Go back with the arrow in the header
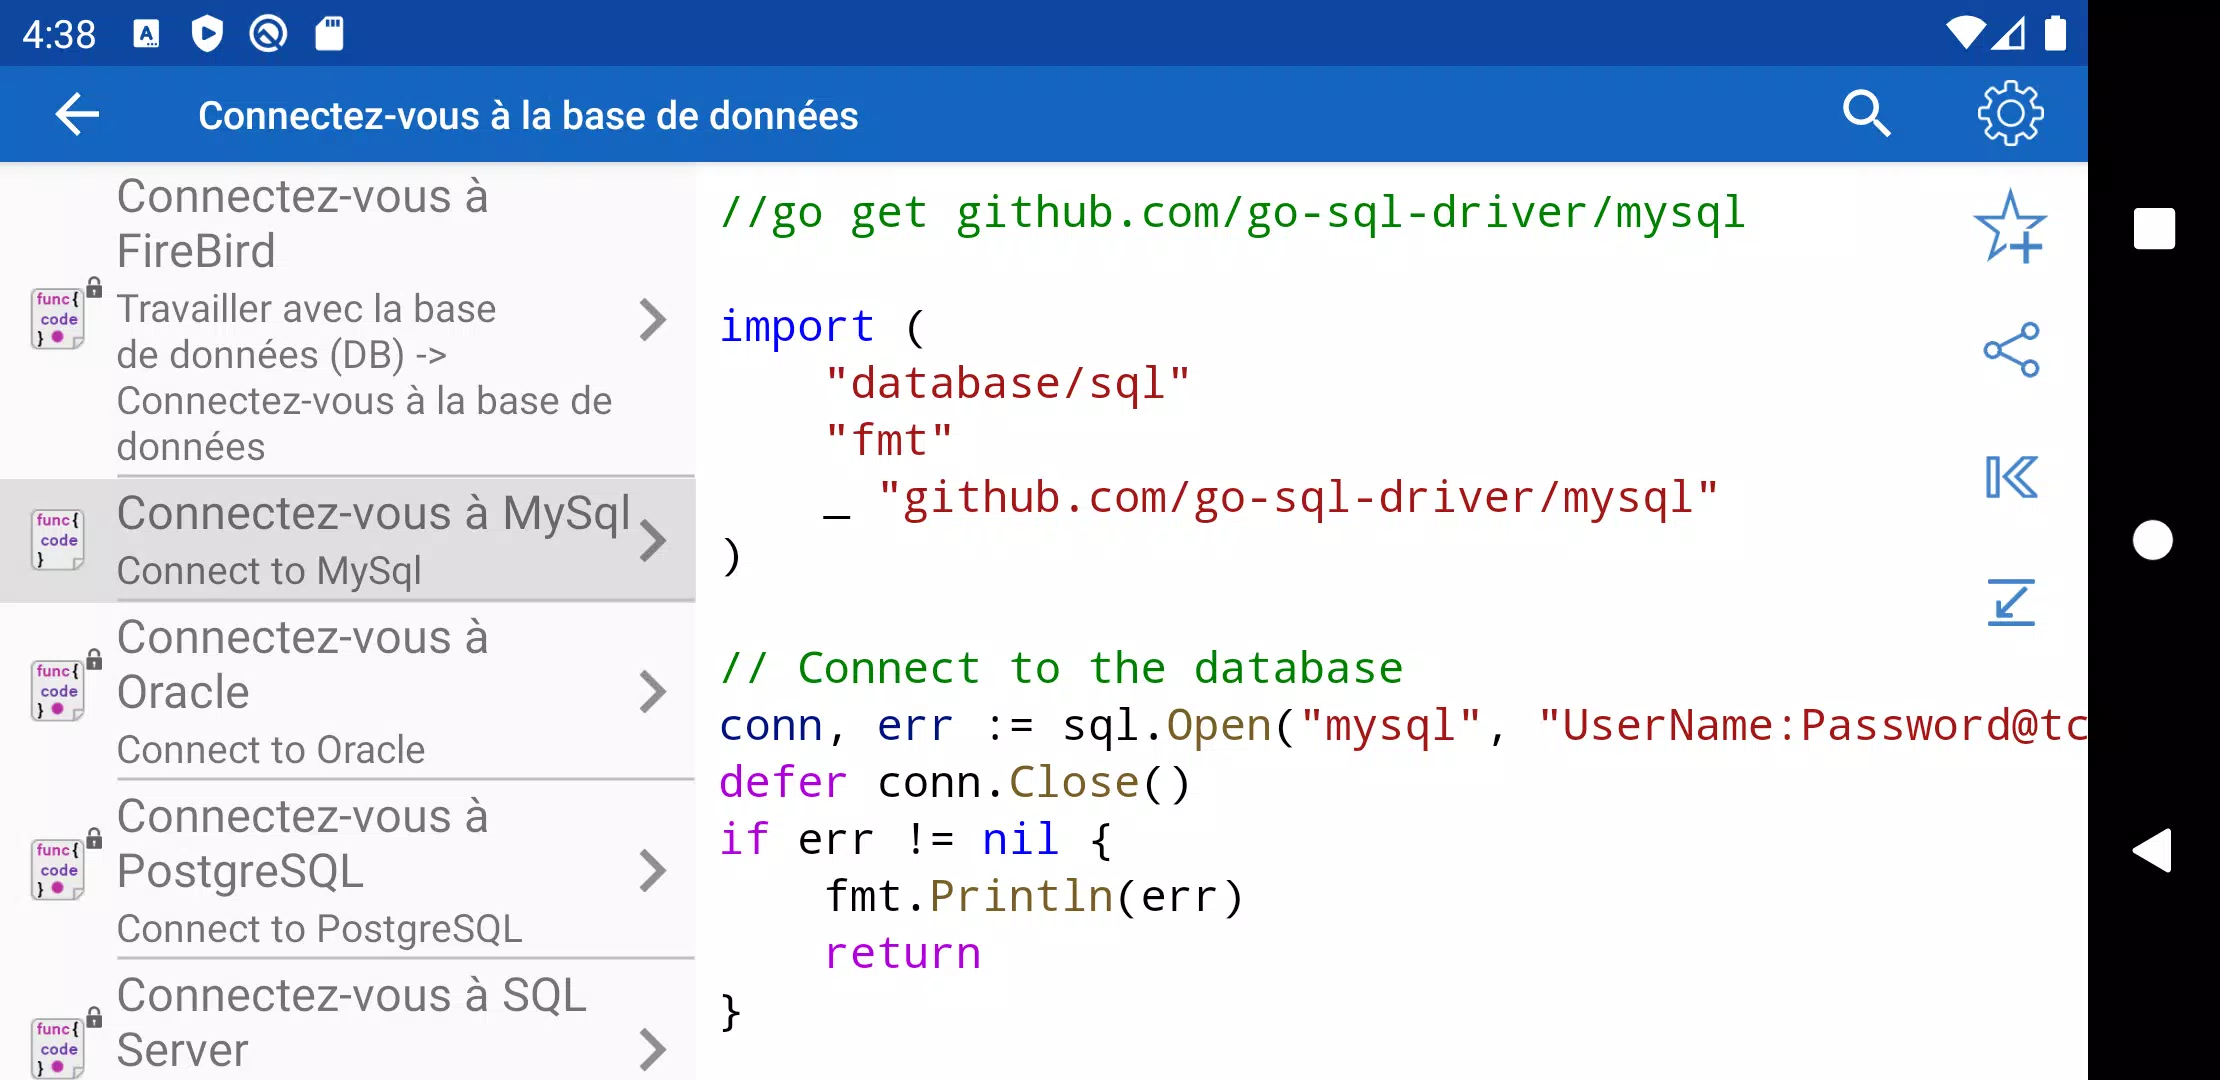The image size is (2220, 1080). tap(77, 114)
